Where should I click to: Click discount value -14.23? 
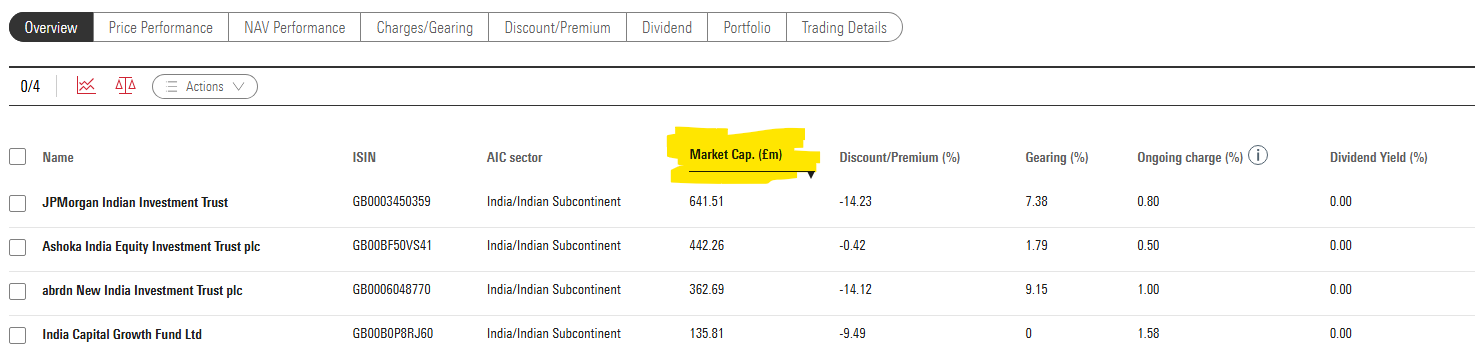(x=855, y=202)
